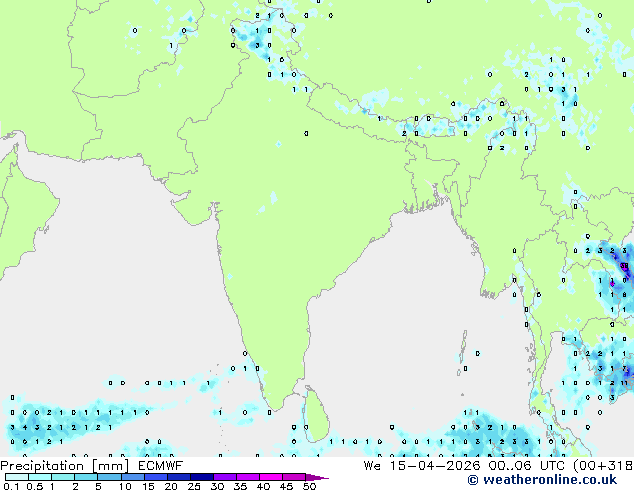The image size is (634, 490).
Task: Click the Sri Lanka island on map
Action: 316,415
